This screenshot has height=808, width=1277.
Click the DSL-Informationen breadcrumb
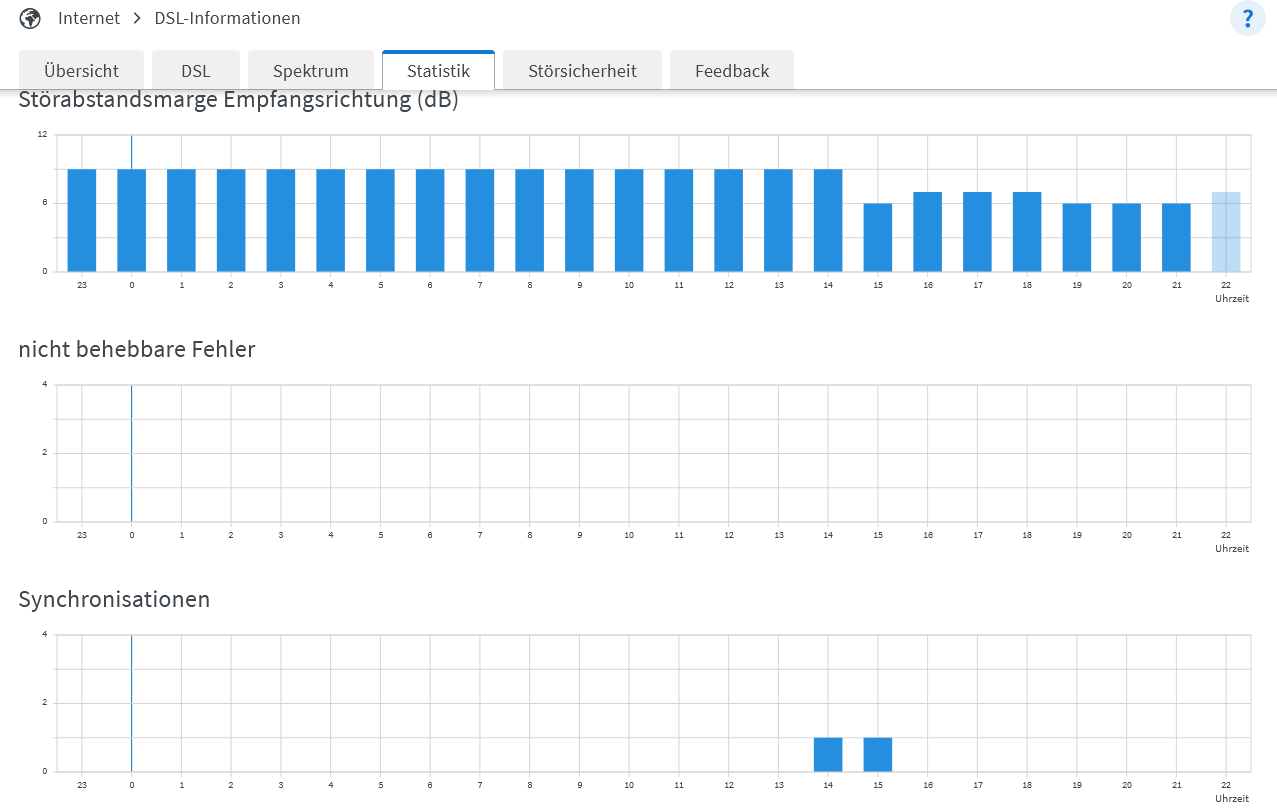click(227, 18)
